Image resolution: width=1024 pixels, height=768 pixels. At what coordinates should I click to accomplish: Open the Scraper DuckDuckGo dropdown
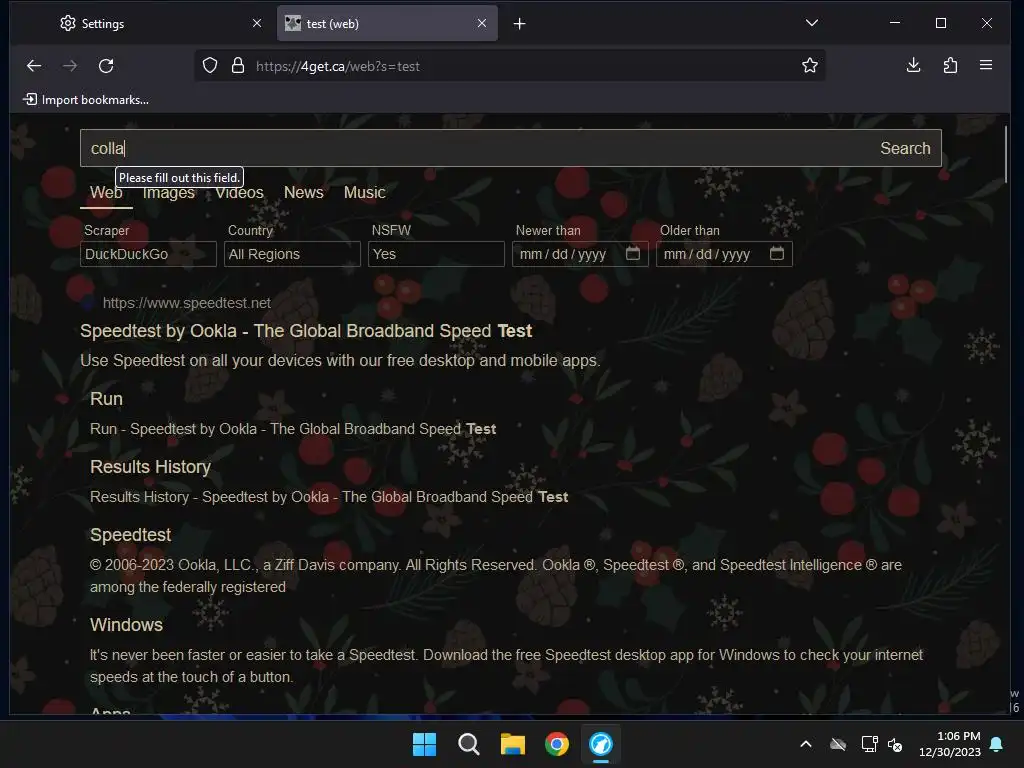tap(148, 254)
